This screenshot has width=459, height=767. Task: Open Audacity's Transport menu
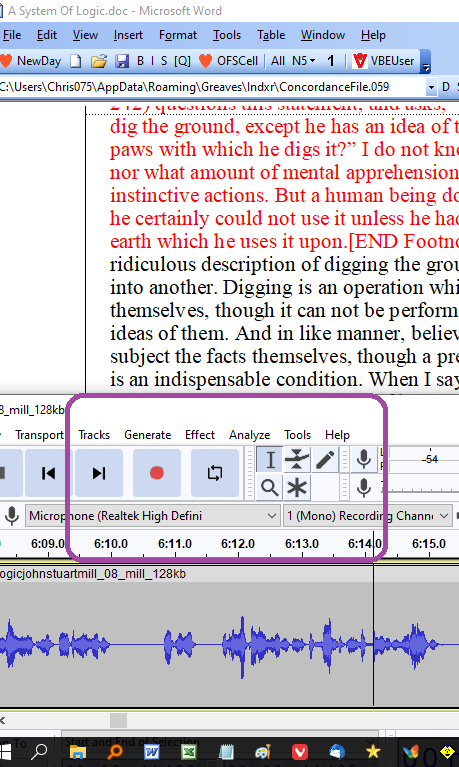tap(39, 435)
